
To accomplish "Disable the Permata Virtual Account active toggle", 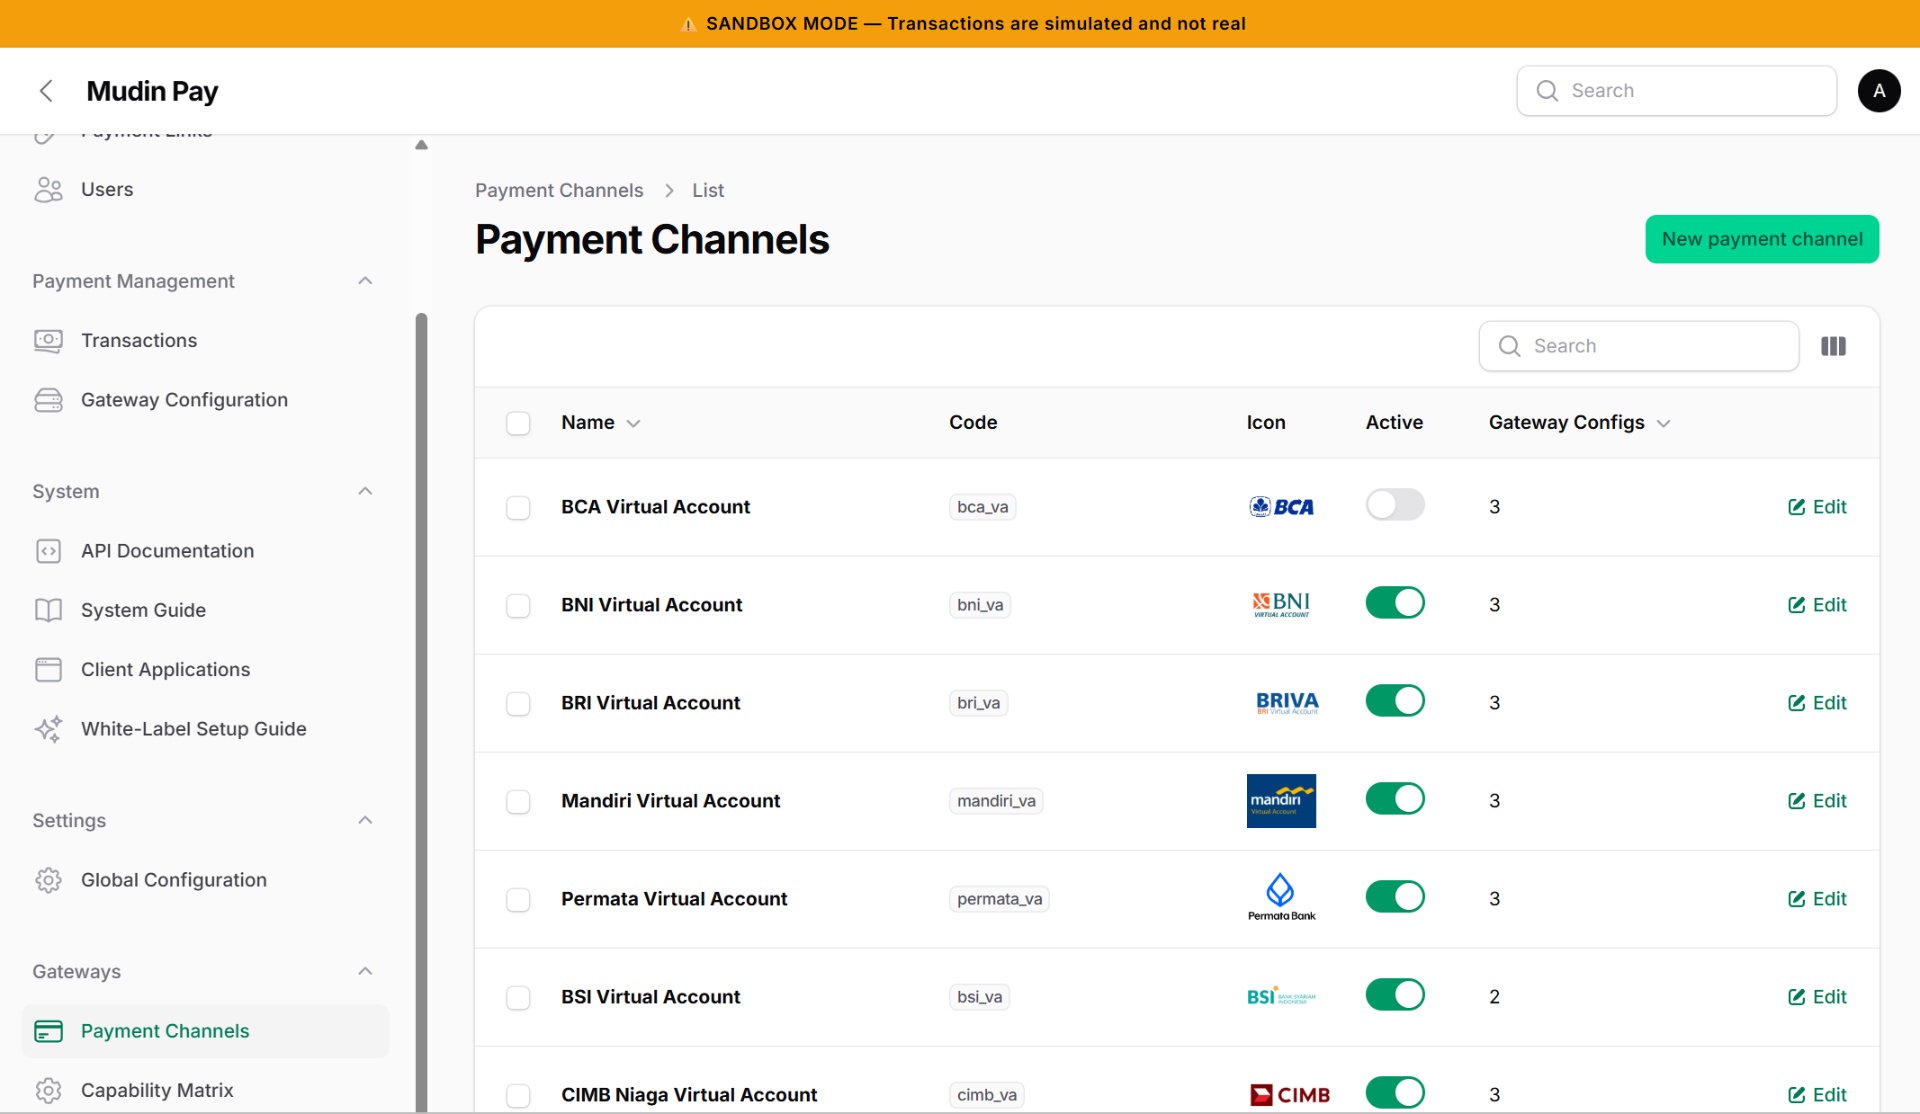I will 1395,897.
